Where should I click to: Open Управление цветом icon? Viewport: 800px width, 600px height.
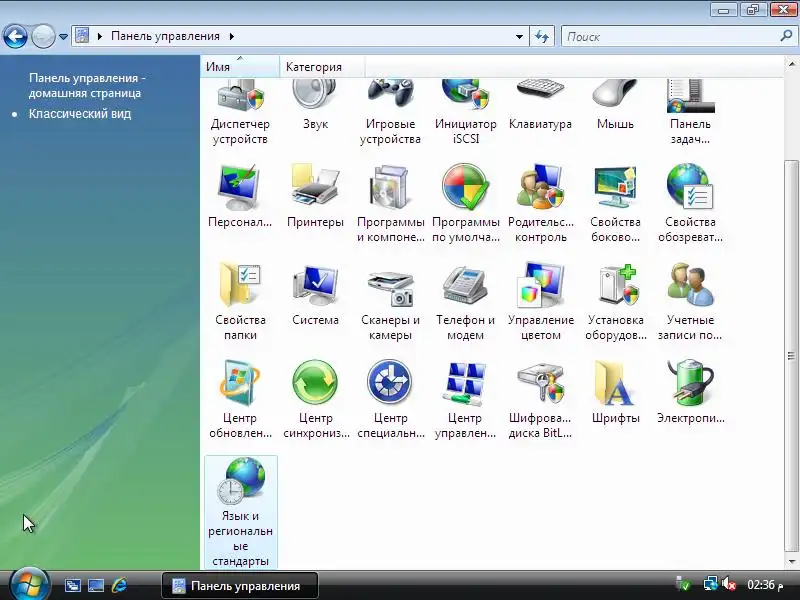(540, 285)
